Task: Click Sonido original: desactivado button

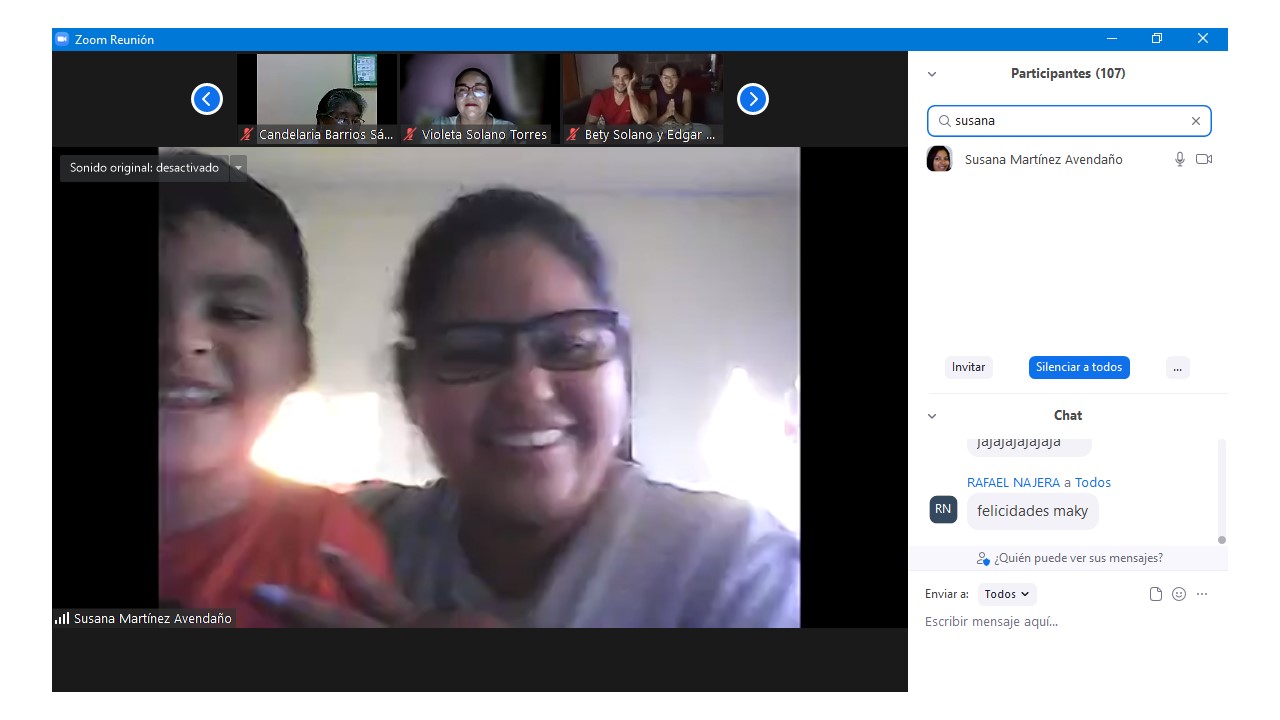Action: tap(144, 168)
